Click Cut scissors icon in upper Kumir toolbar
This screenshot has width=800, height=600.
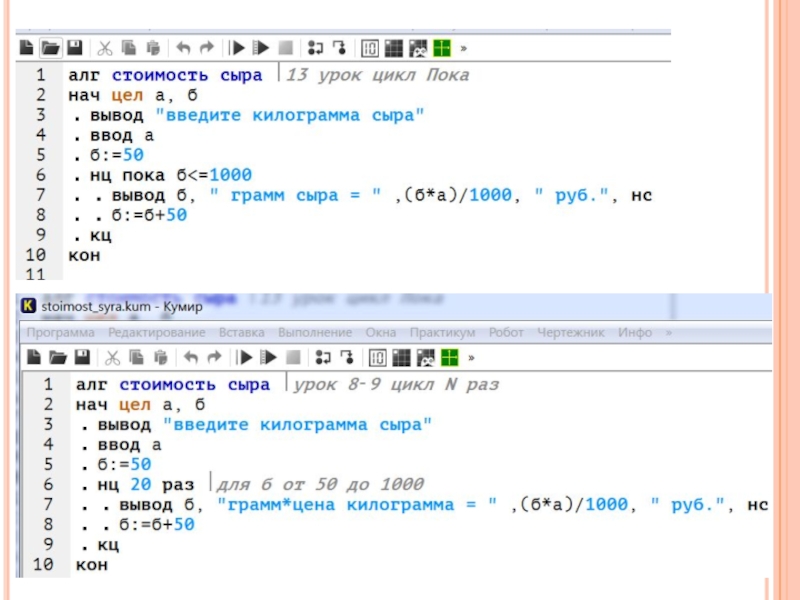click(x=105, y=48)
